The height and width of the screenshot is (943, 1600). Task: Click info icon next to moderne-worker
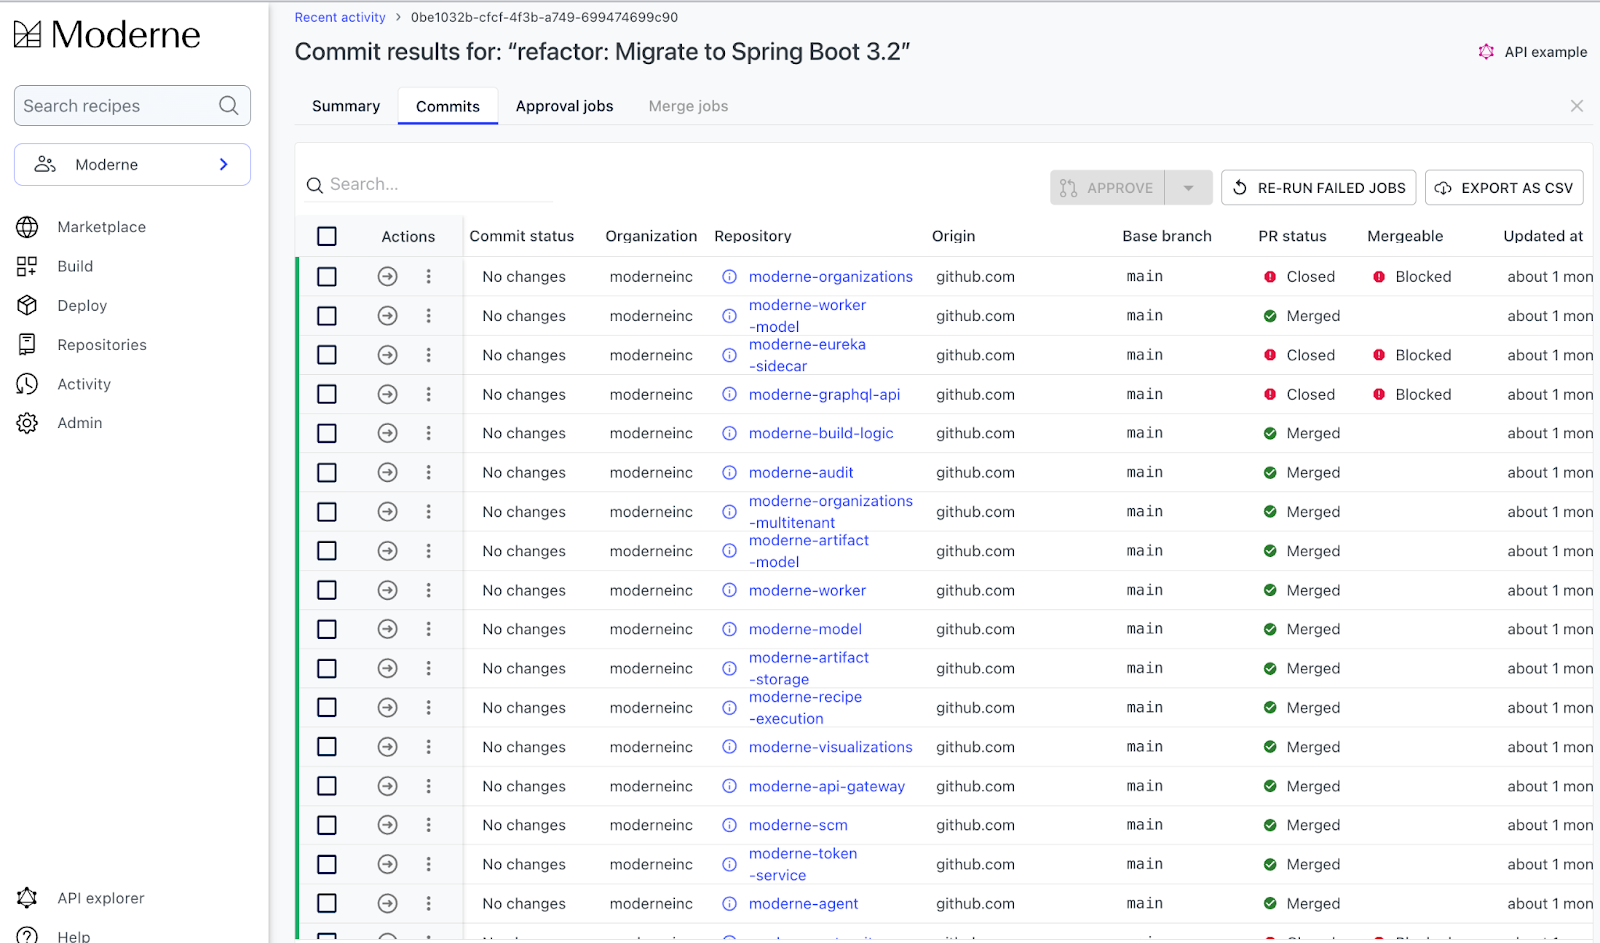730,590
